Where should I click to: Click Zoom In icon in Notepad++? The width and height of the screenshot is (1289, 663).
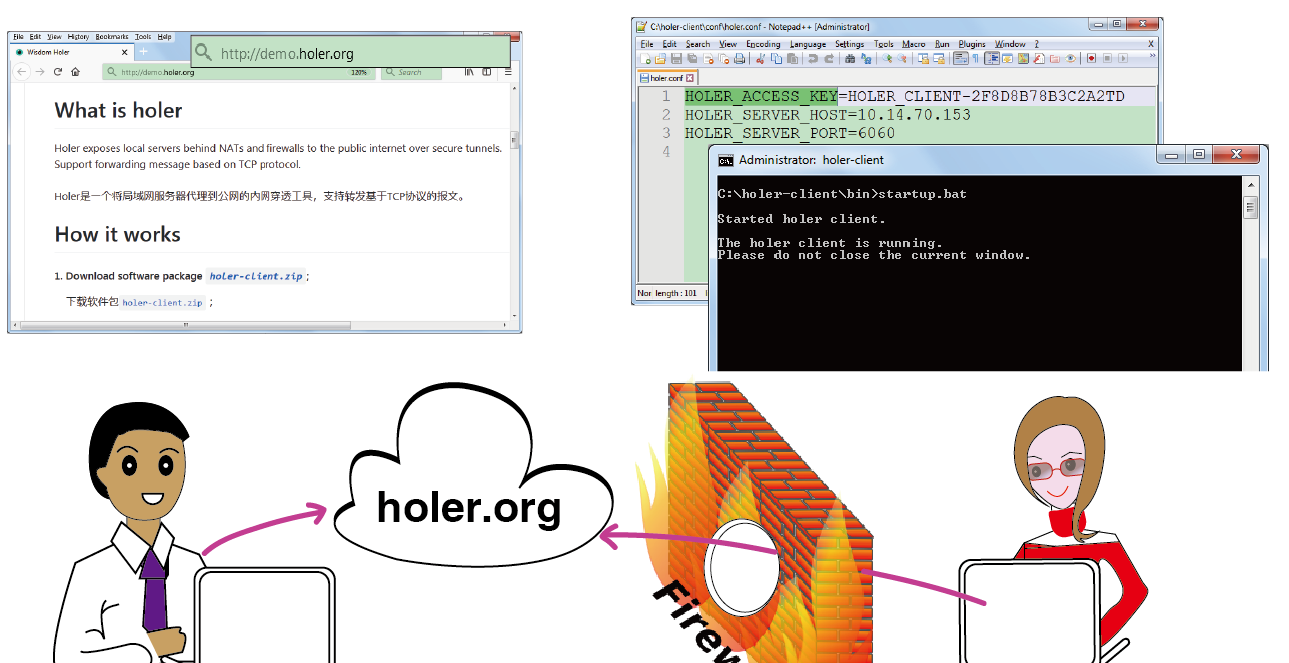point(887,58)
